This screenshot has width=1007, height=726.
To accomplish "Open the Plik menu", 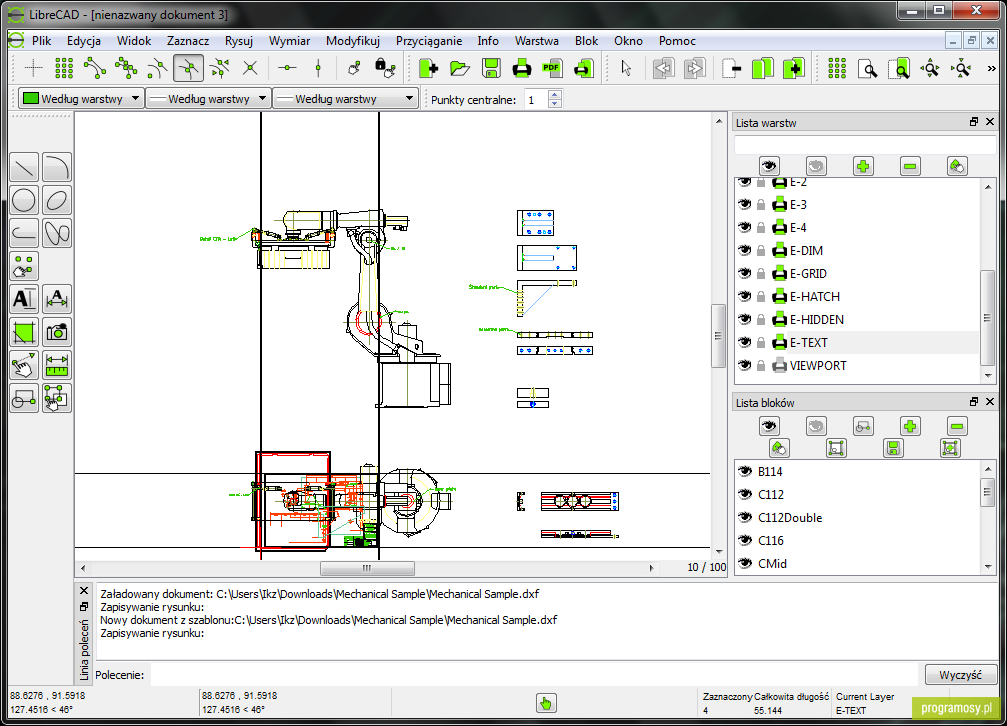I will click(x=41, y=40).
